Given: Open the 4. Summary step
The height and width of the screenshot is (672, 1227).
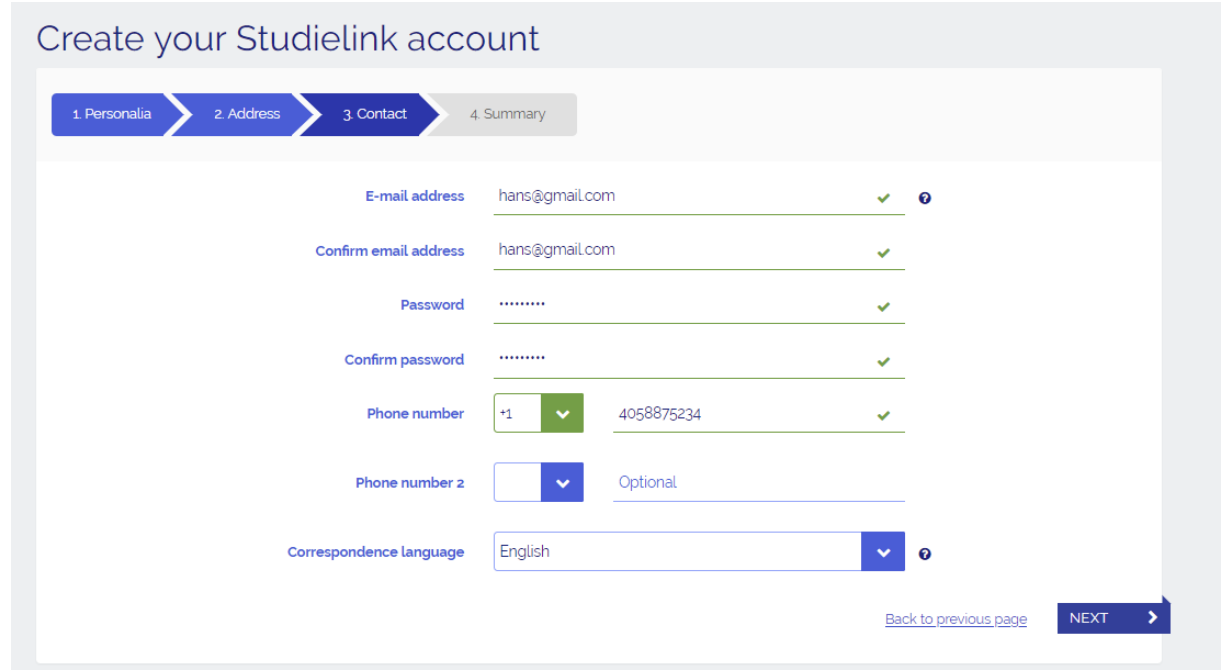Looking at the screenshot, I should click(508, 114).
